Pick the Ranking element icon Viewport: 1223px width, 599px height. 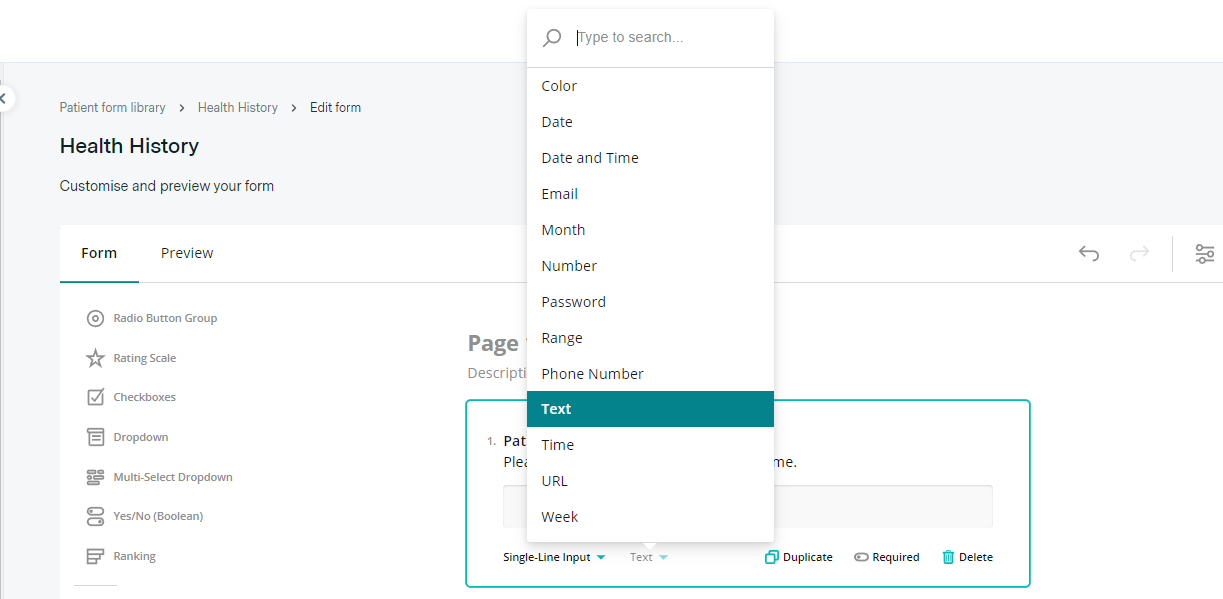96,556
